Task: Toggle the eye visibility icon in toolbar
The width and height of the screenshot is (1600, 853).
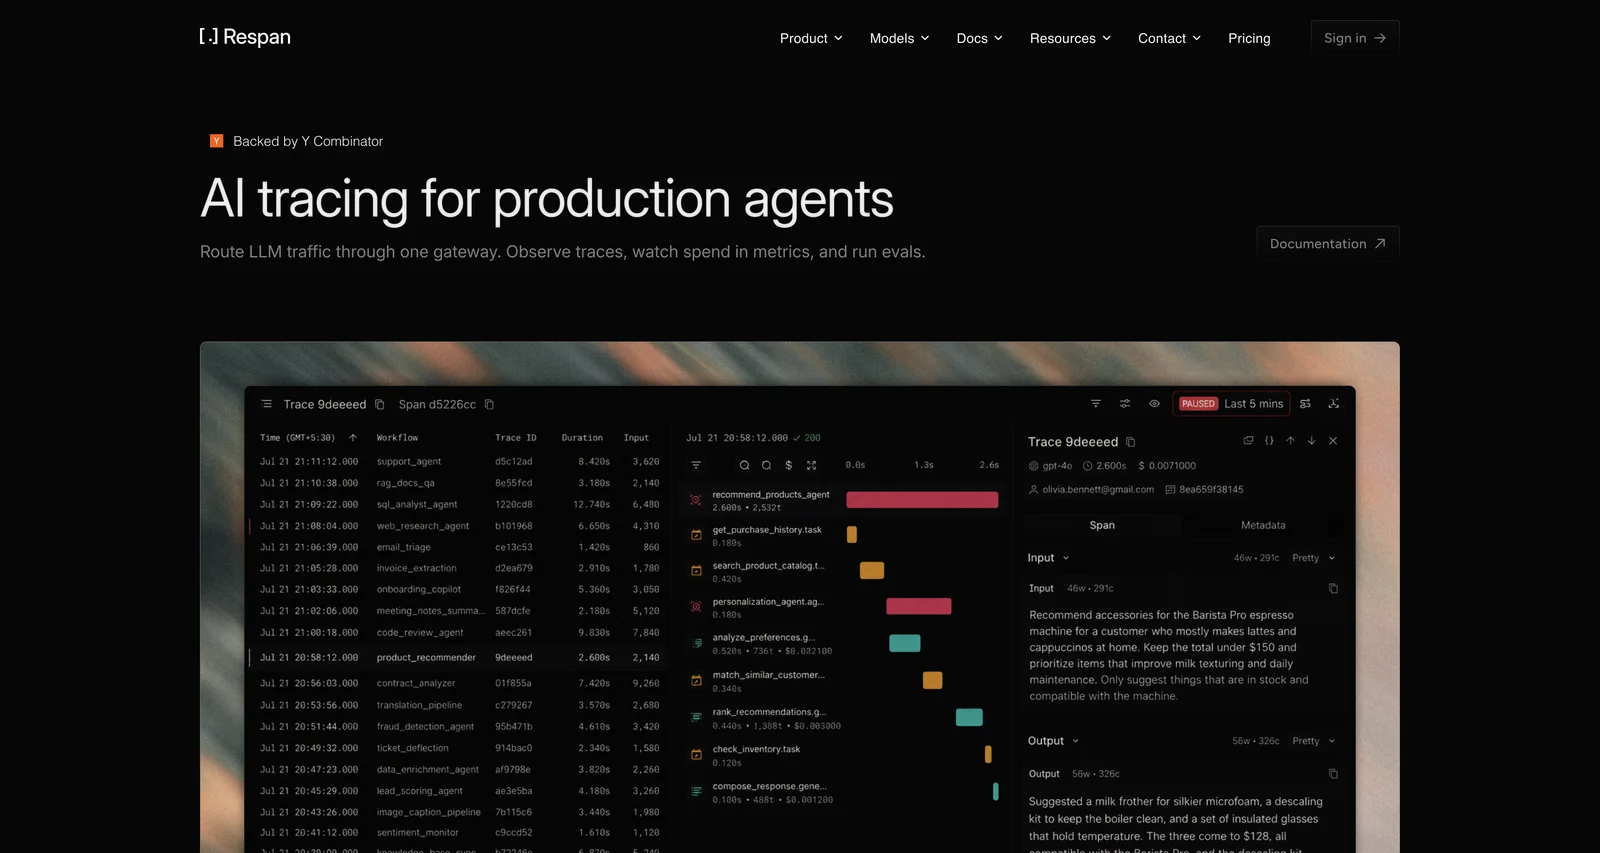Action: tap(1154, 404)
